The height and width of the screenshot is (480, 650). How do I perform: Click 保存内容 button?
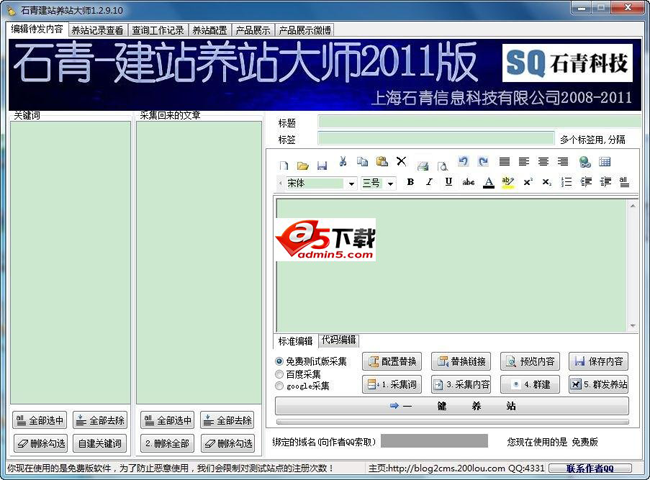tap(599, 361)
